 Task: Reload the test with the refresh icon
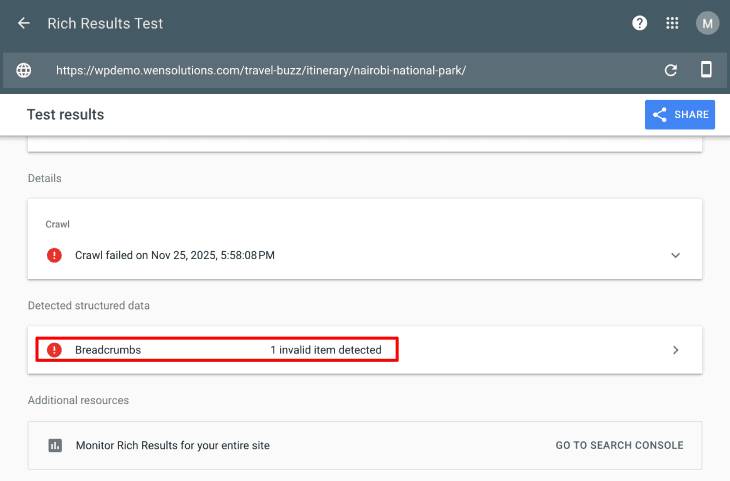pos(670,70)
